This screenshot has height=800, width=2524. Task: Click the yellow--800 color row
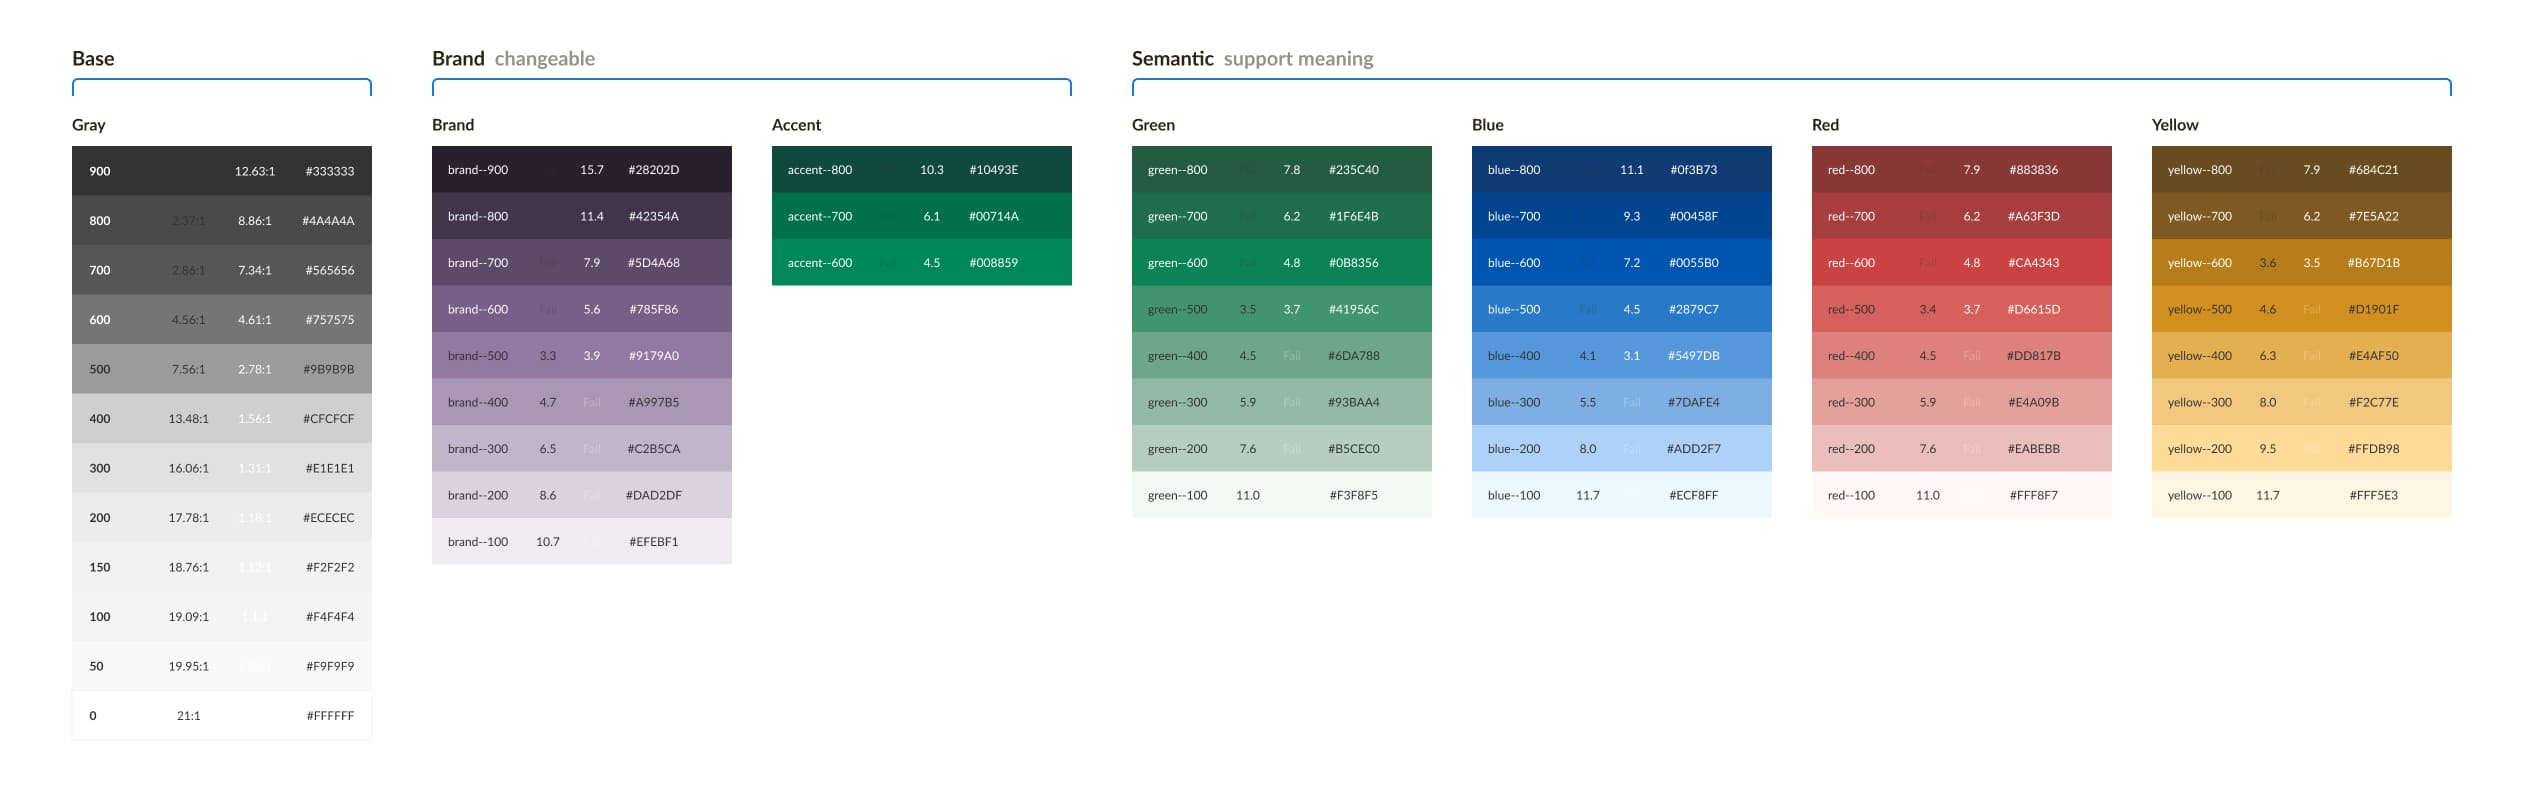[2301, 170]
